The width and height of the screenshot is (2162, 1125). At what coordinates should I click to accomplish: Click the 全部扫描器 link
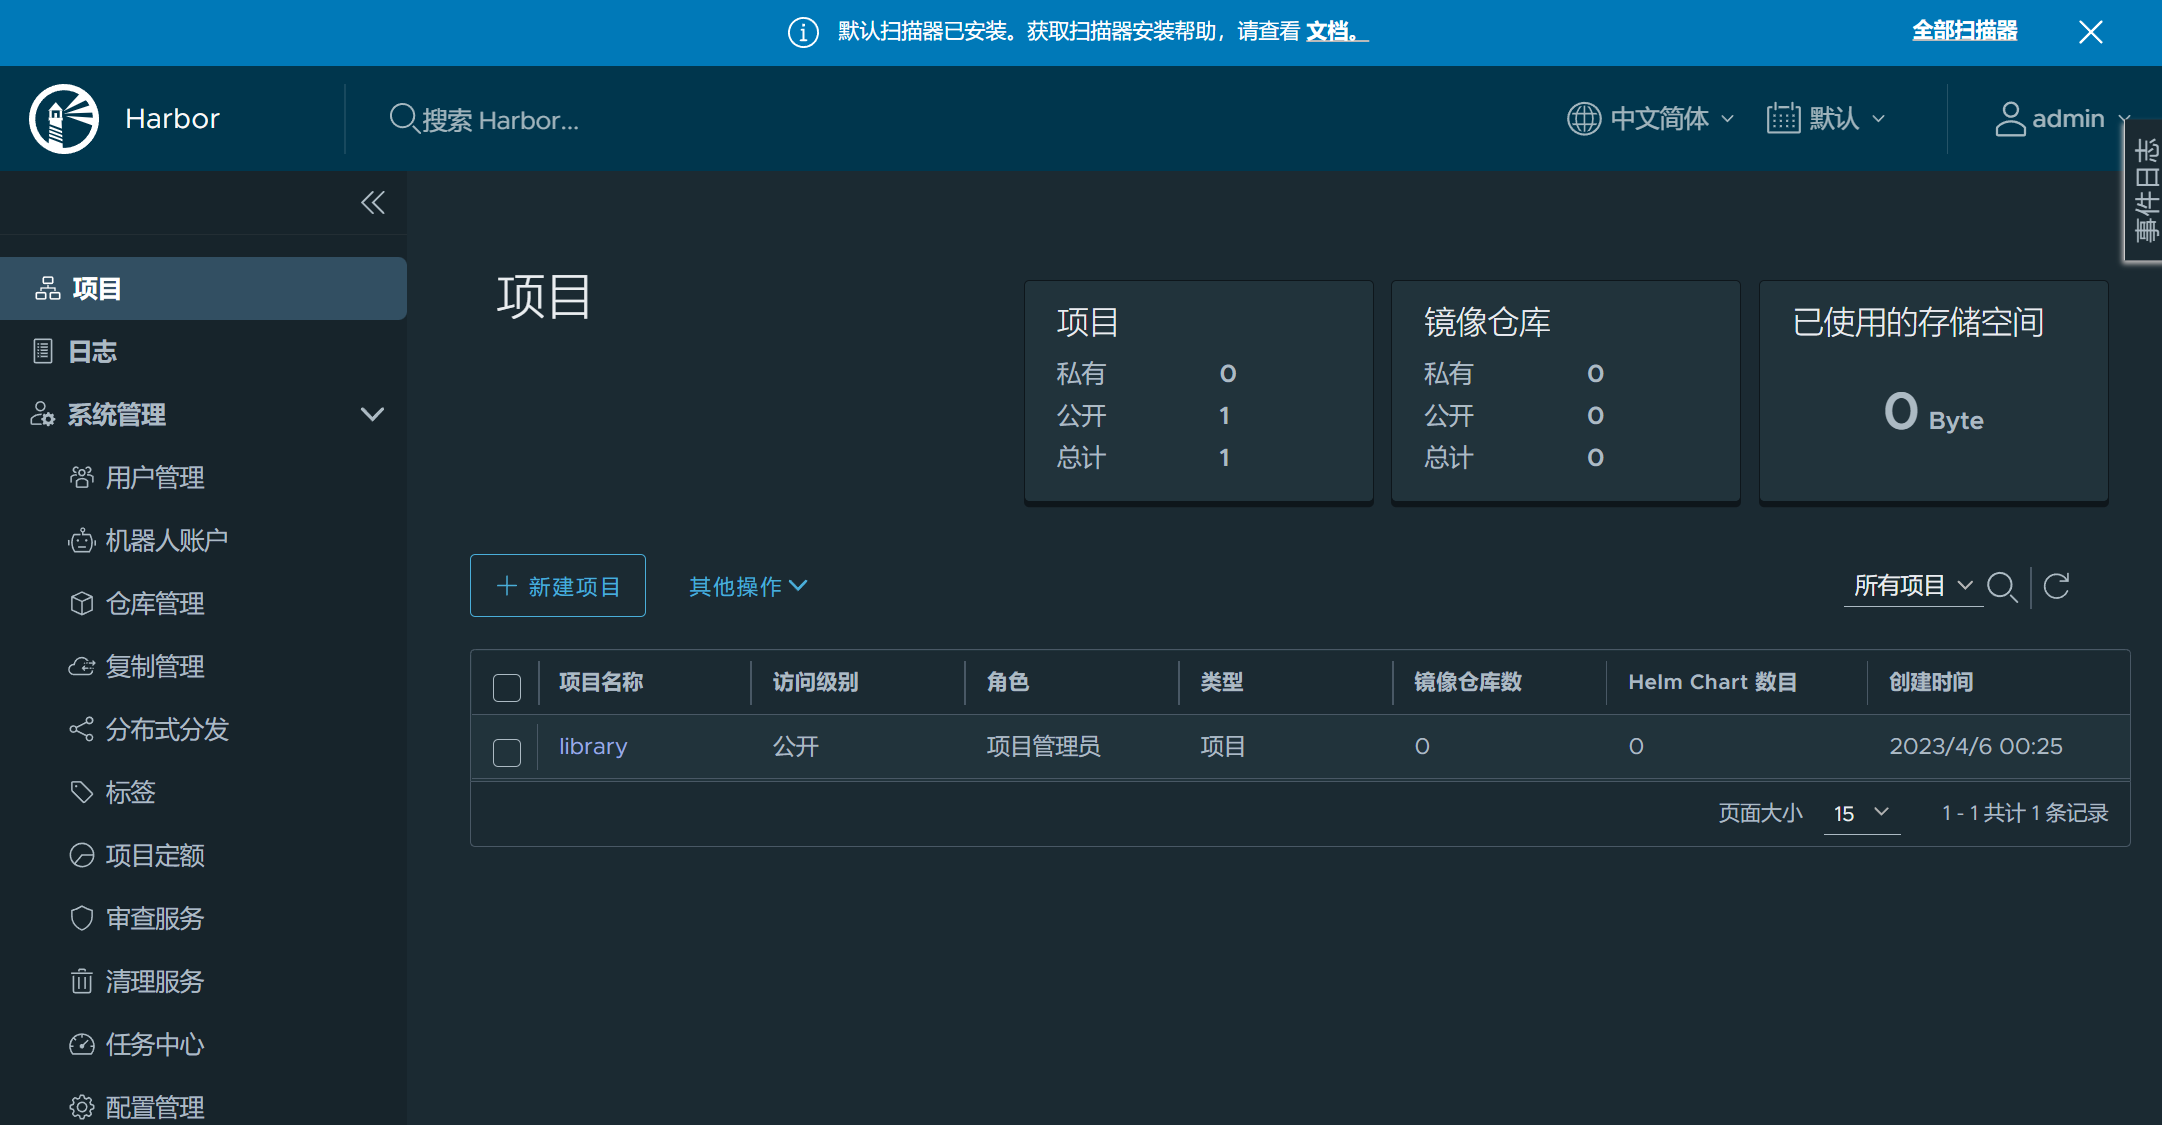[x=1965, y=31]
